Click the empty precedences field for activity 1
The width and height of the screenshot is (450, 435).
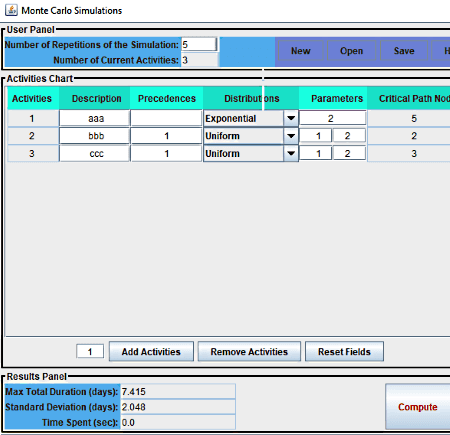(166, 118)
